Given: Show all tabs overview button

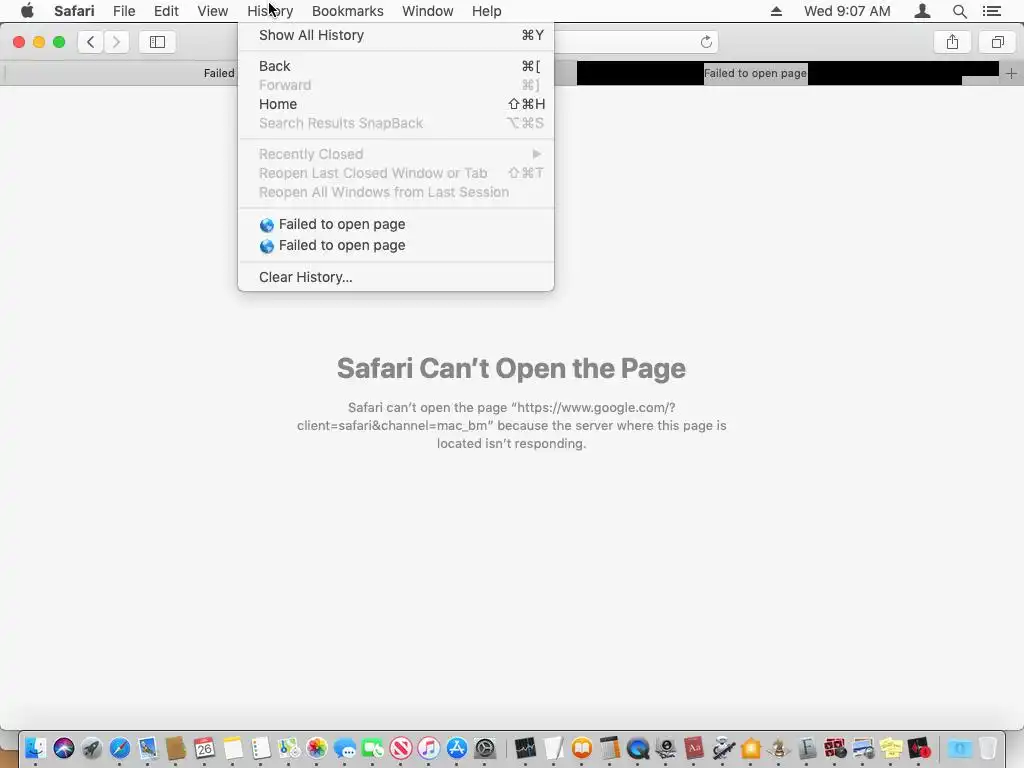Looking at the screenshot, I should click(997, 42).
